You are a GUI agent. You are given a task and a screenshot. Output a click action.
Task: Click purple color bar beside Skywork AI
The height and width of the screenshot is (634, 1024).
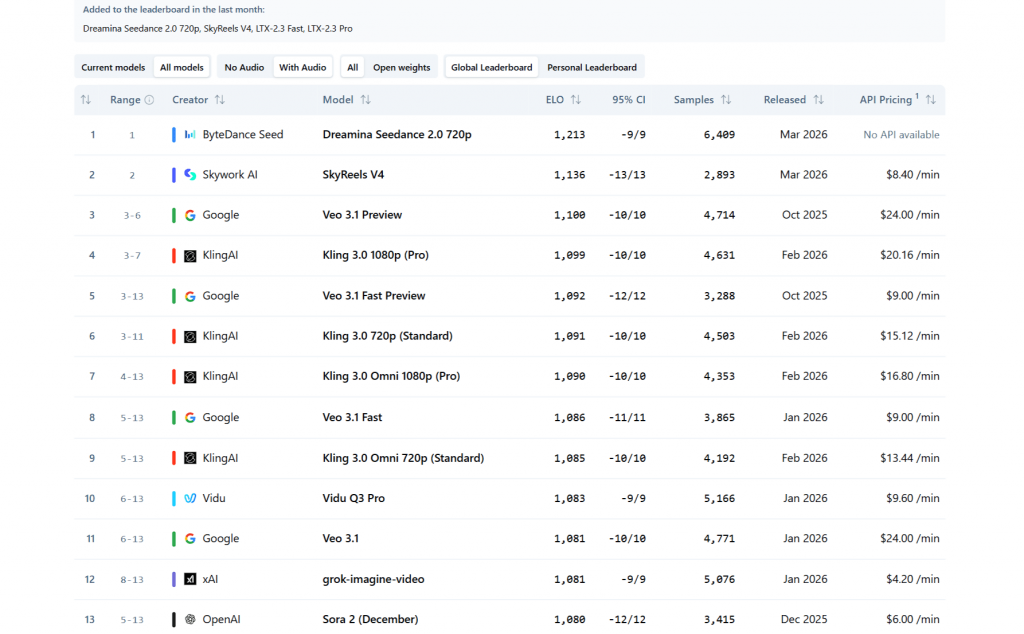click(x=174, y=175)
